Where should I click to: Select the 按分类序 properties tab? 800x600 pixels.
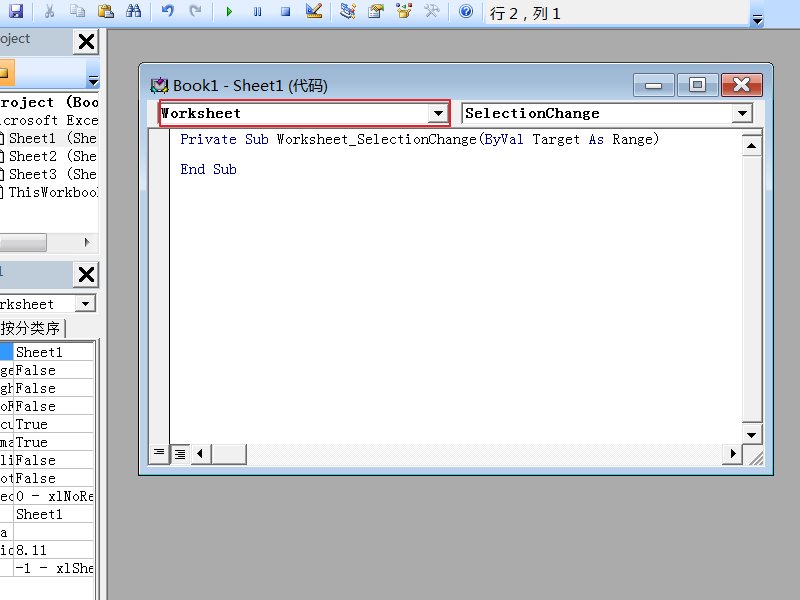31,328
